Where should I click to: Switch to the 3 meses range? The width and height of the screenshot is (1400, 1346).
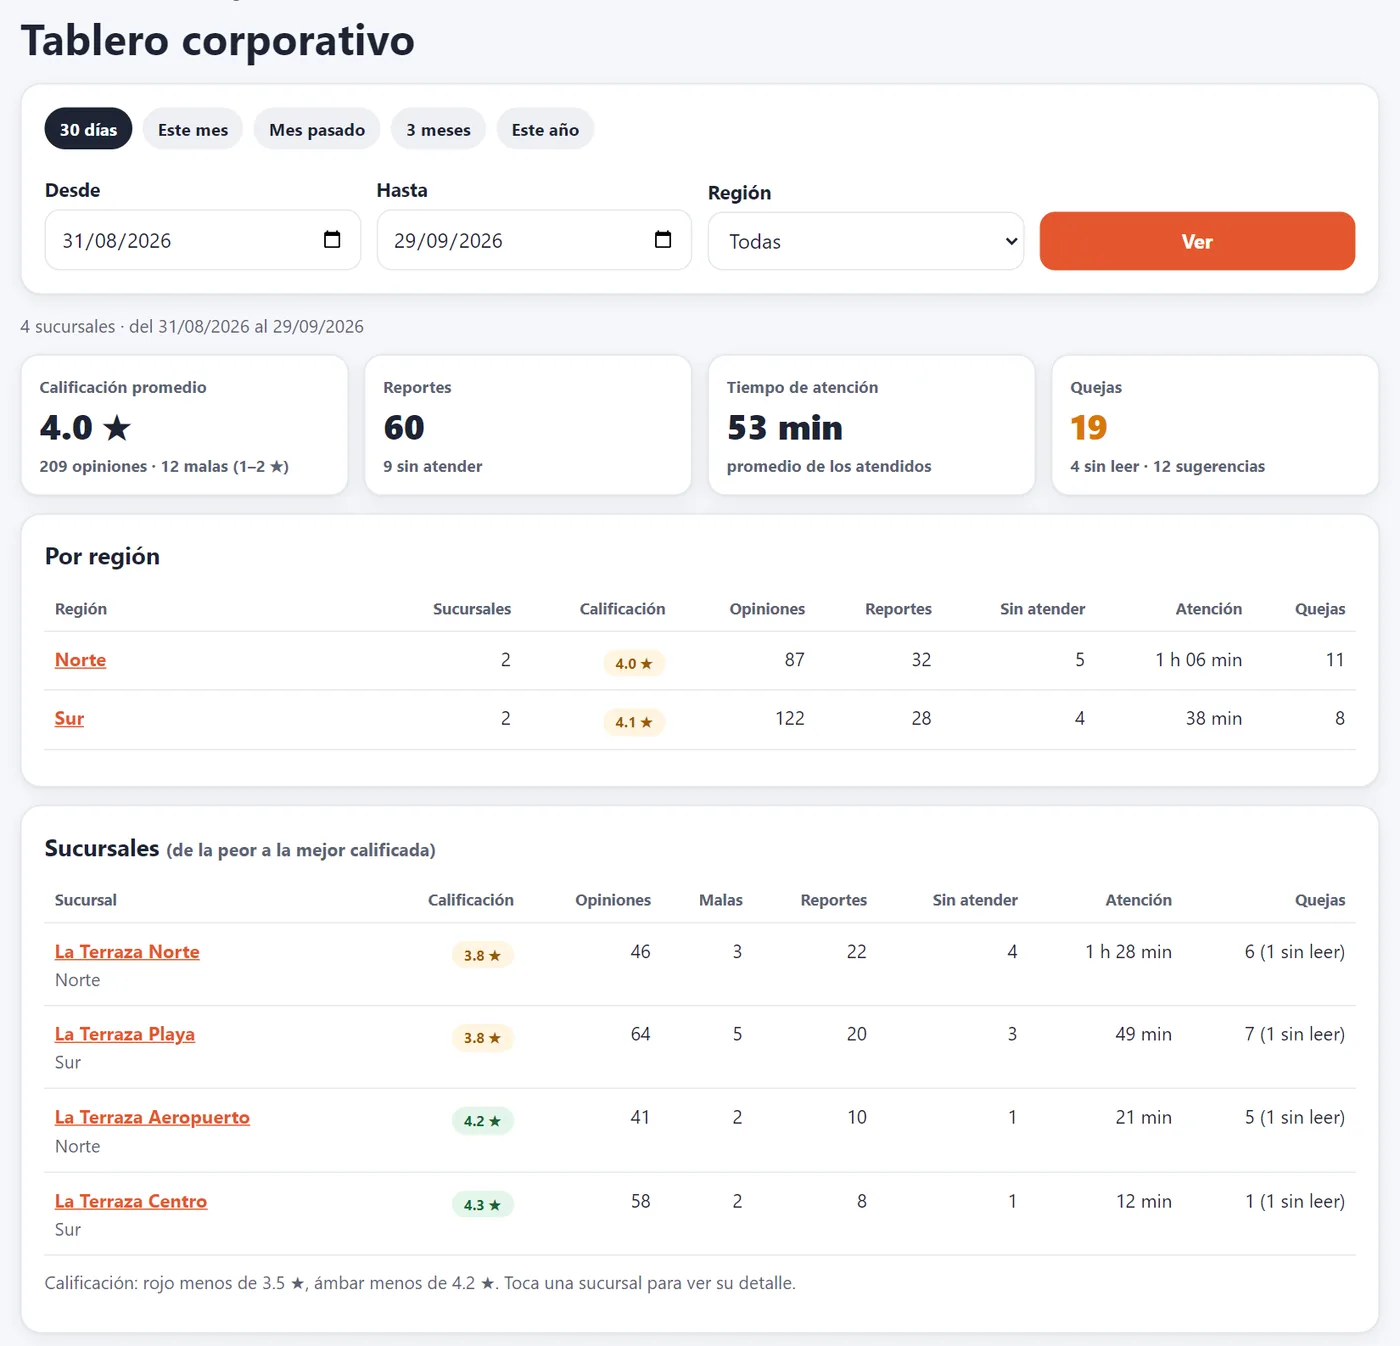point(438,129)
